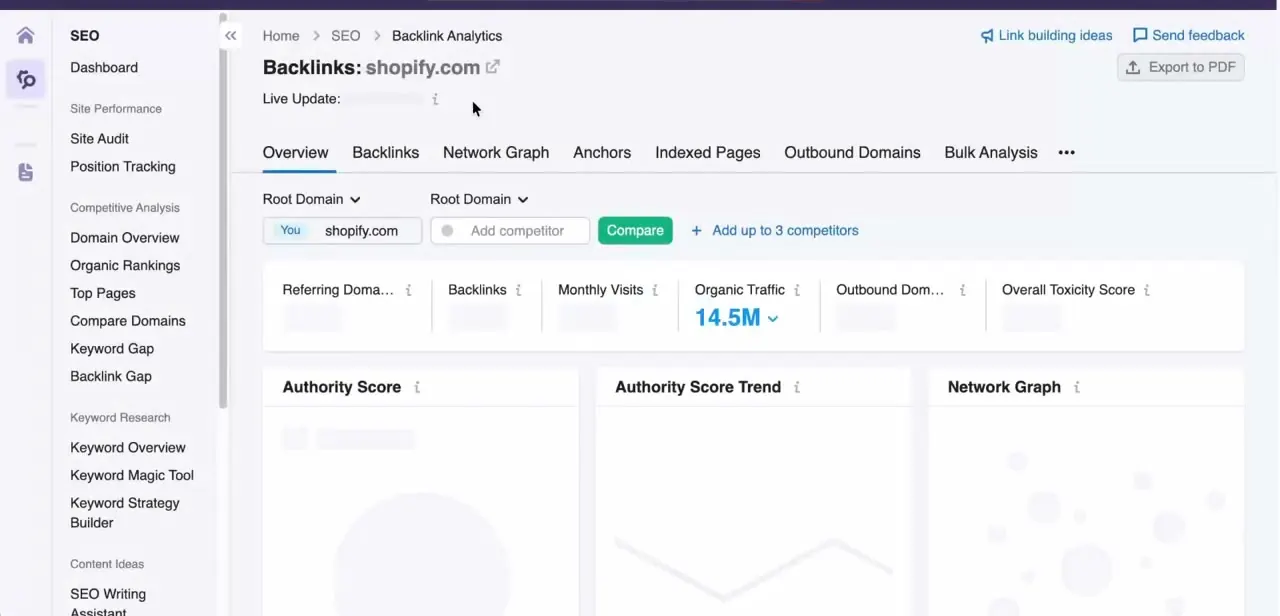Open Top Pages in the sidebar

click(x=103, y=294)
